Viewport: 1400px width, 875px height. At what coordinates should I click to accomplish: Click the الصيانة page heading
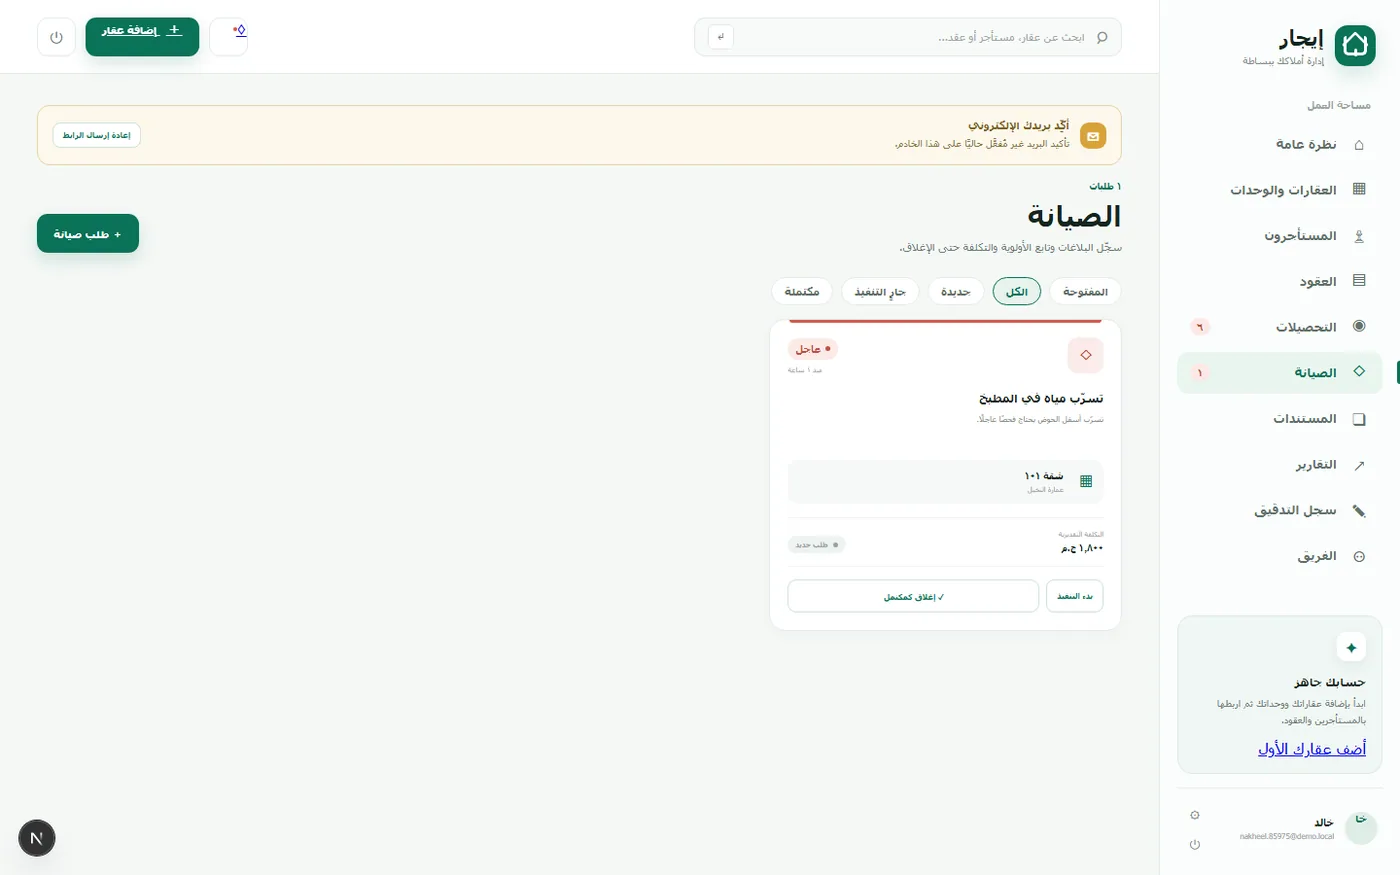1074,217
